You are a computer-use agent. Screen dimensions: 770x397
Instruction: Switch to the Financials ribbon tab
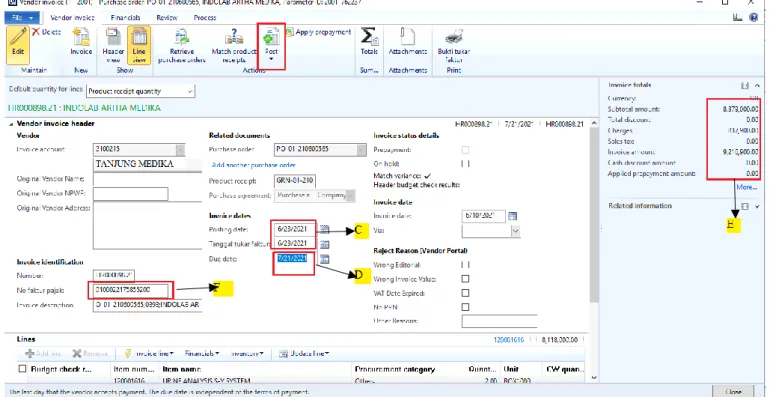(x=125, y=18)
